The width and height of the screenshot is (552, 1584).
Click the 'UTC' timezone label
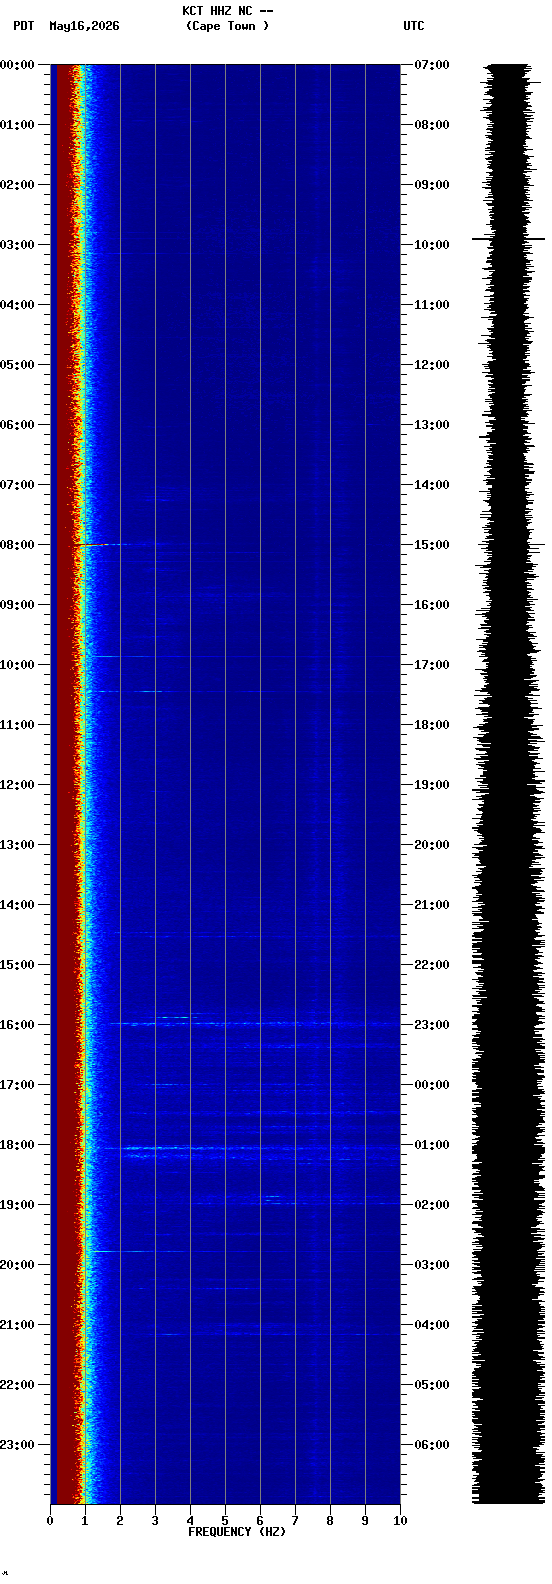(414, 26)
